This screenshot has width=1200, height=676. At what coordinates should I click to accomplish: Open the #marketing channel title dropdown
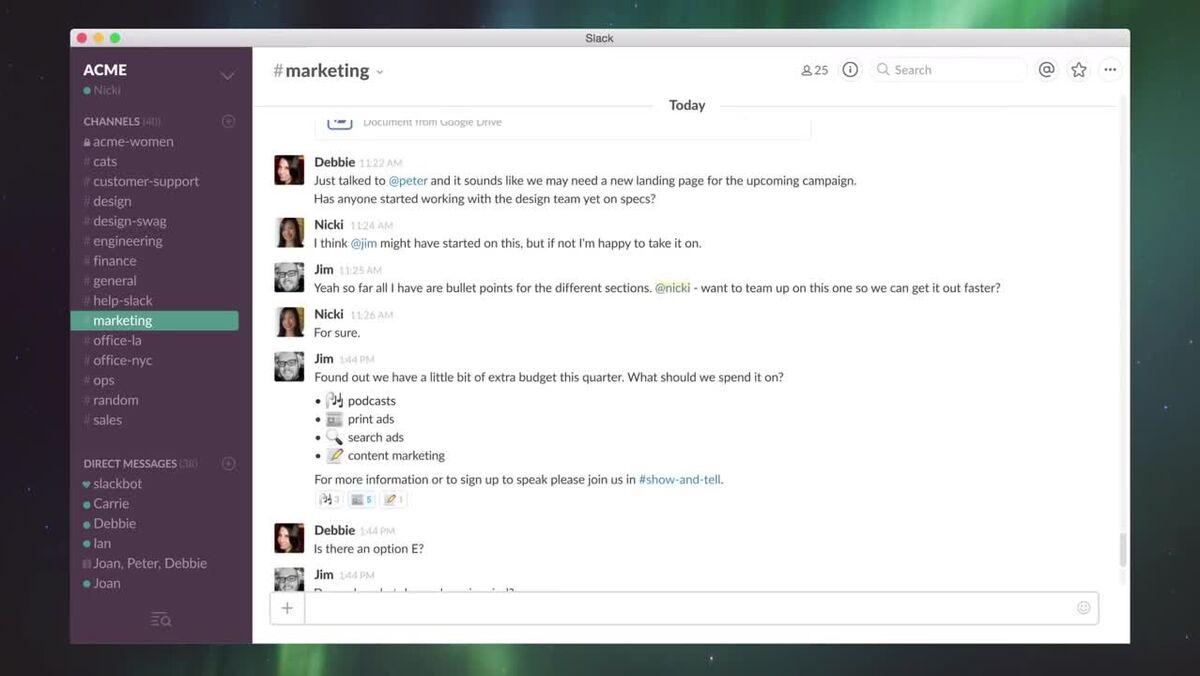click(x=328, y=71)
